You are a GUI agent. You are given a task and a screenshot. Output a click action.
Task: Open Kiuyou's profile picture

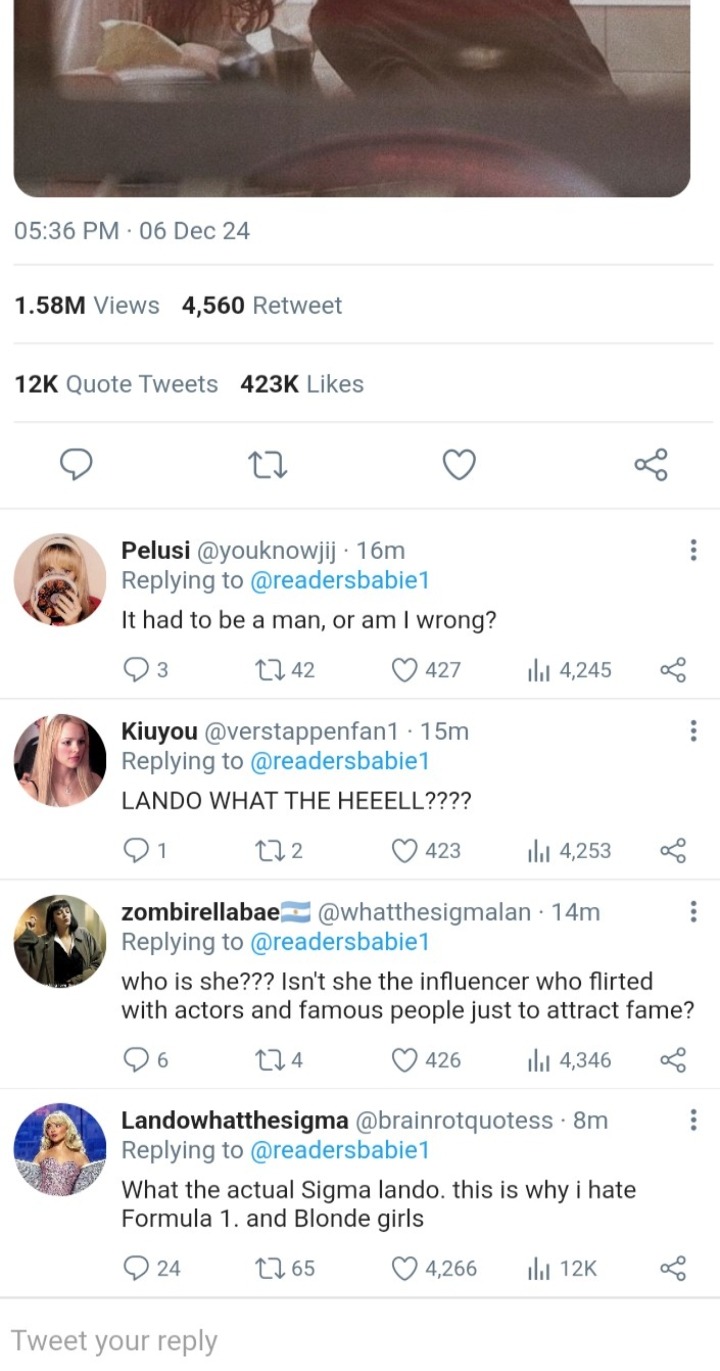(60, 761)
